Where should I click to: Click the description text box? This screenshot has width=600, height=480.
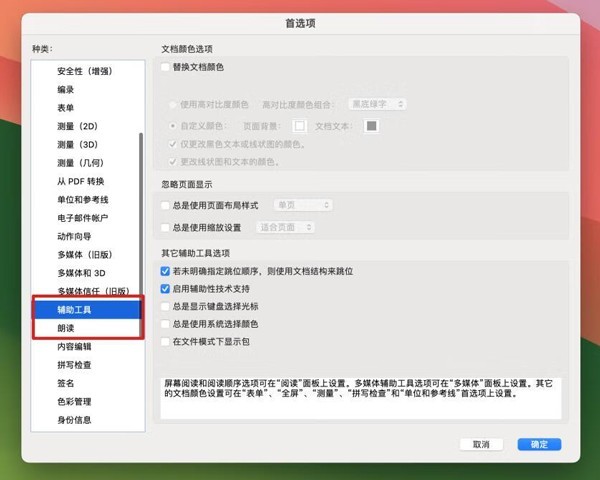361,398
